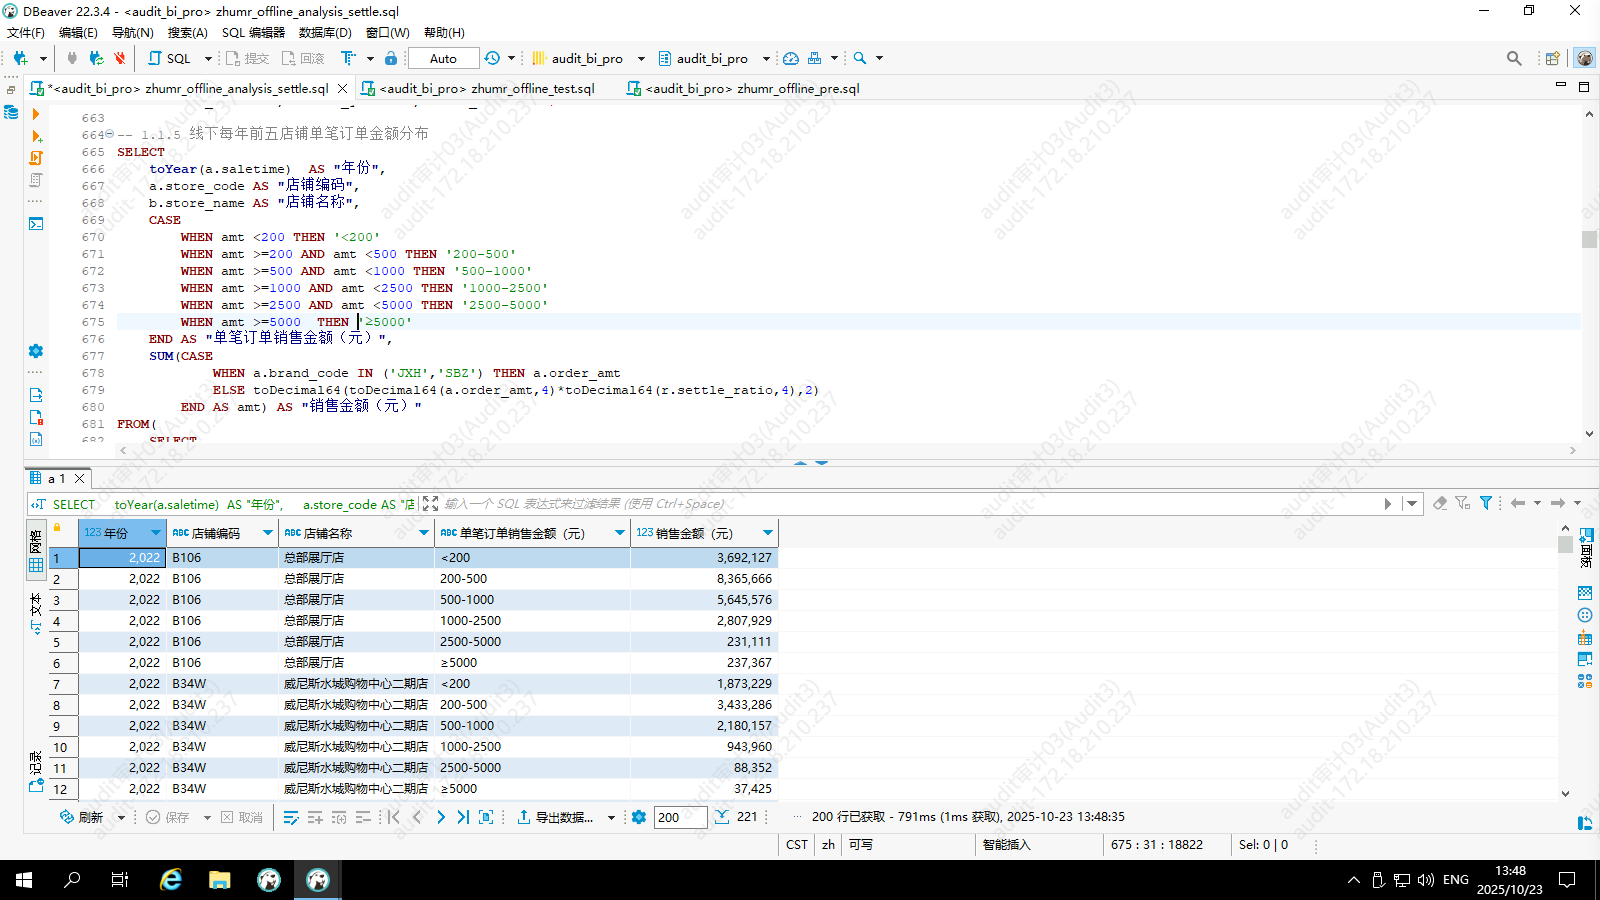The width and height of the screenshot is (1600, 900).
Task: Click the transaction lock icon in toolbar
Action: point(391,58)
